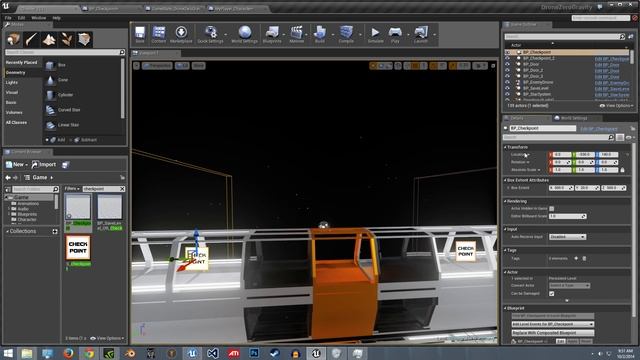Open the Help menu
640x360 pixels.
point(56,18)
